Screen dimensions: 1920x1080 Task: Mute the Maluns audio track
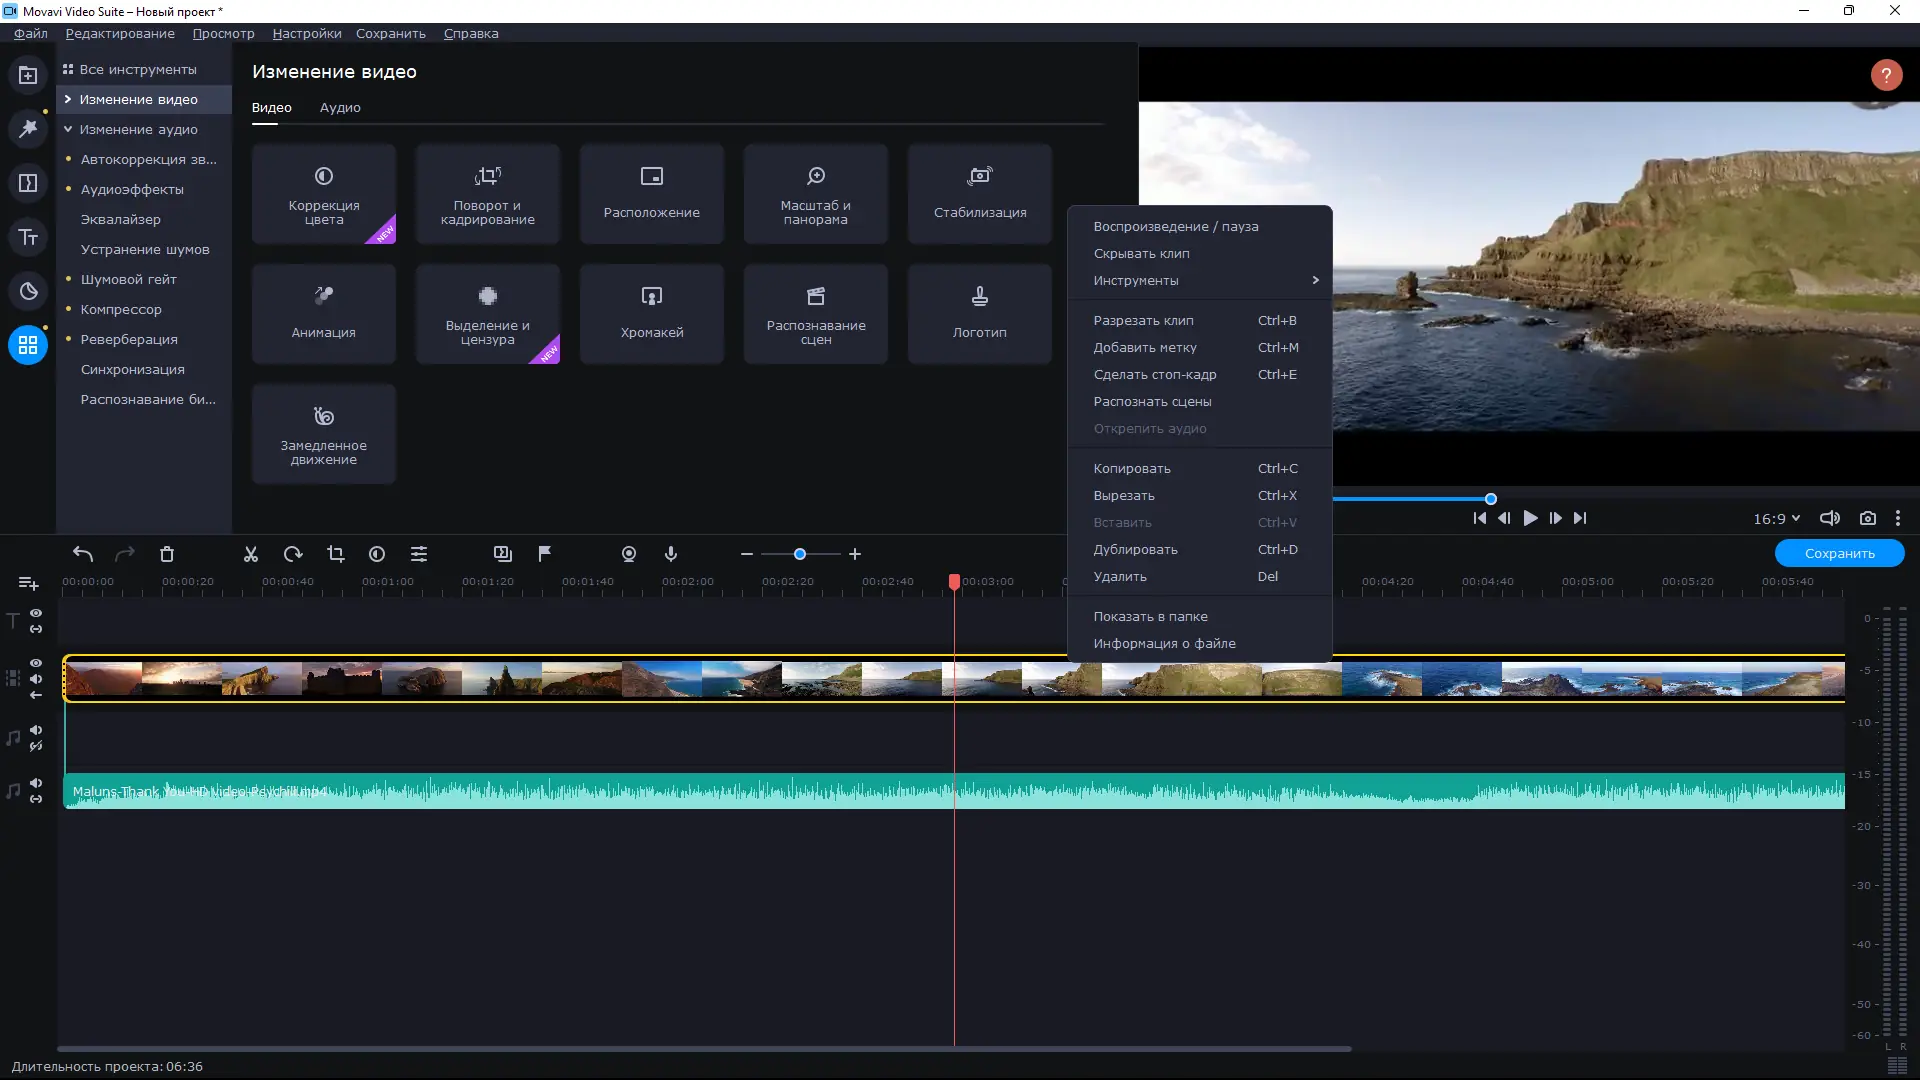[x=36, y=783]
